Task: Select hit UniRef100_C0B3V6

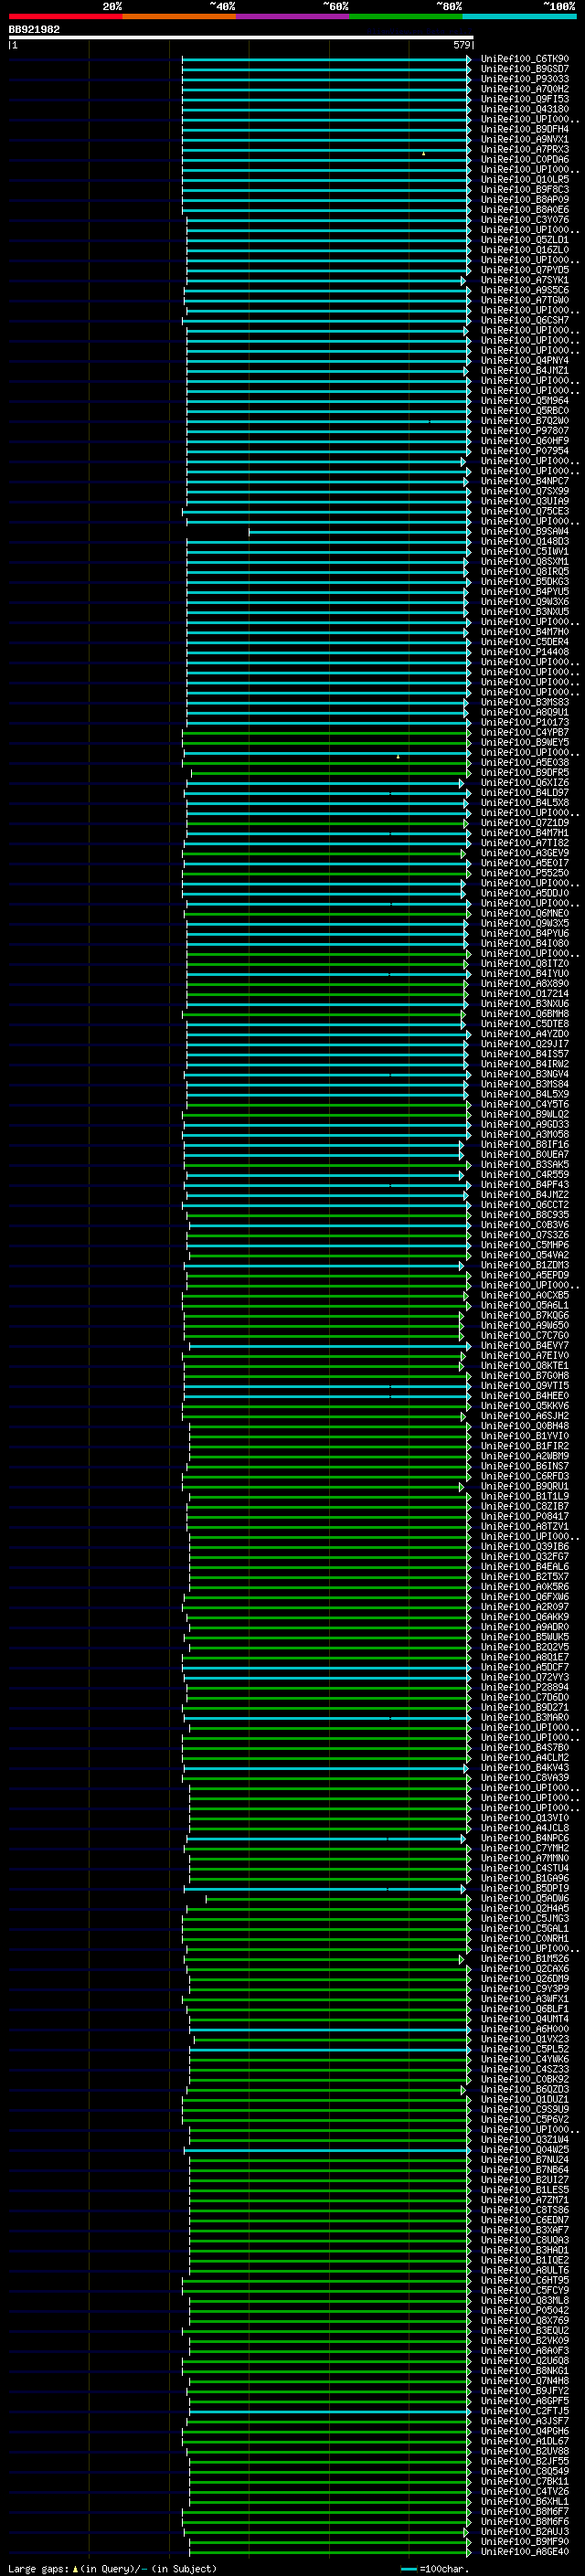Action: 524,1225
